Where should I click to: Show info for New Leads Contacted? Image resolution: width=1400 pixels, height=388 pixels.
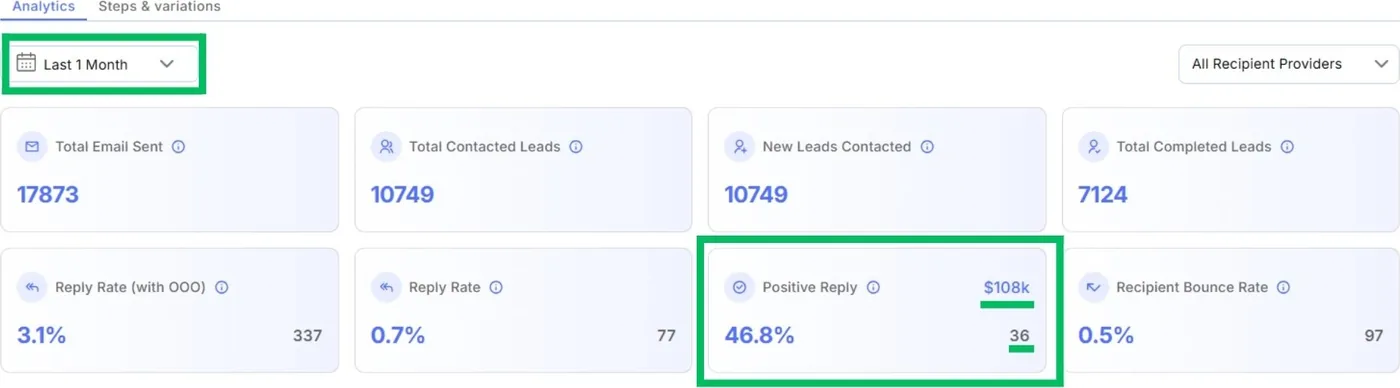tap(927, 147)
